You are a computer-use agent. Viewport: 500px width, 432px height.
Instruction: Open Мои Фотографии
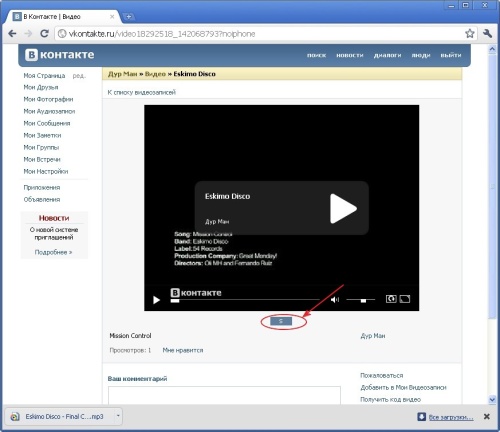[48, 99]
